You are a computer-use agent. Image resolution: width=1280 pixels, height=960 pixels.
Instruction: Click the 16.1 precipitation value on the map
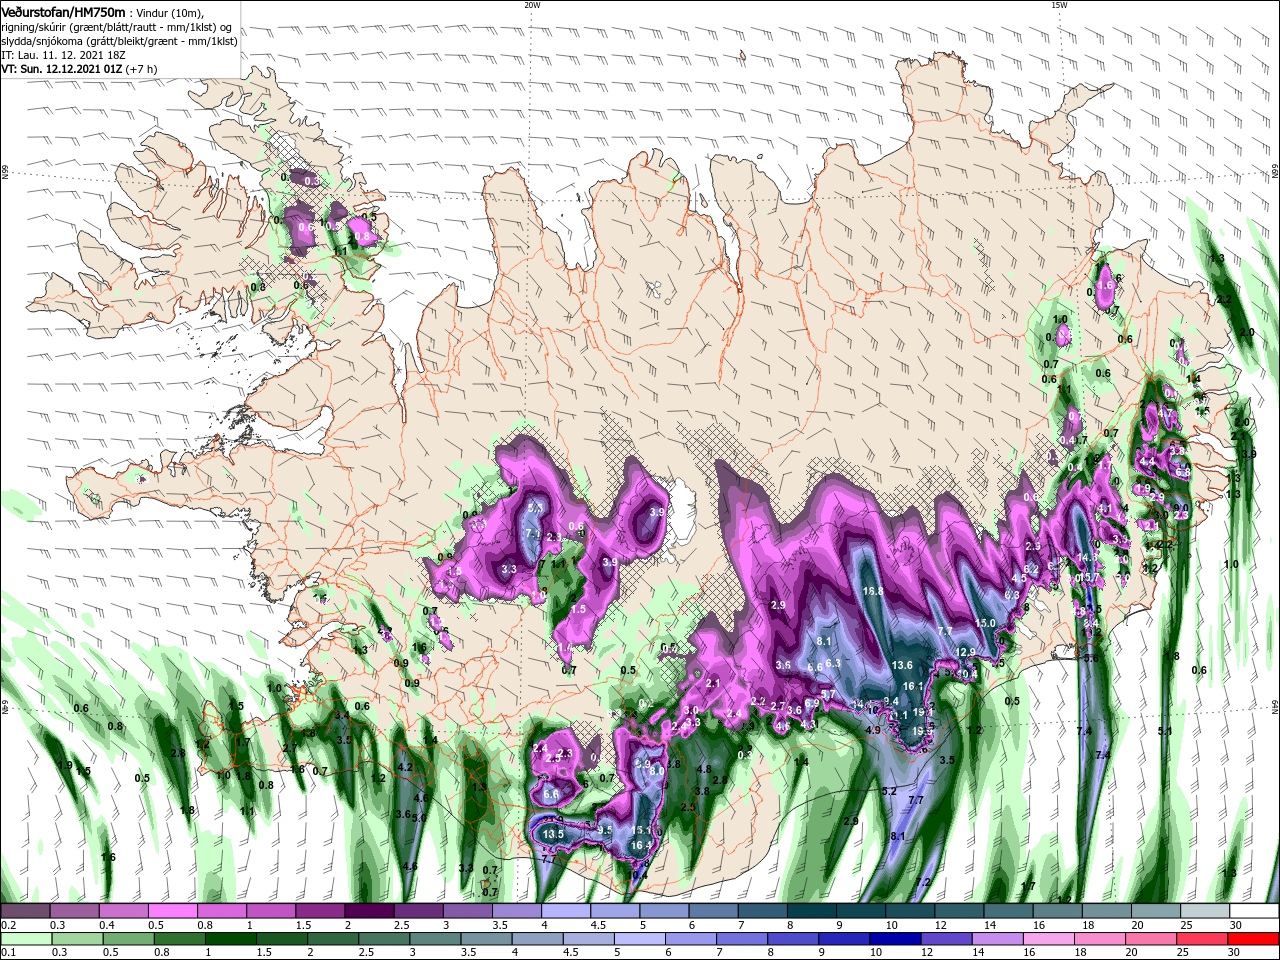913,686
